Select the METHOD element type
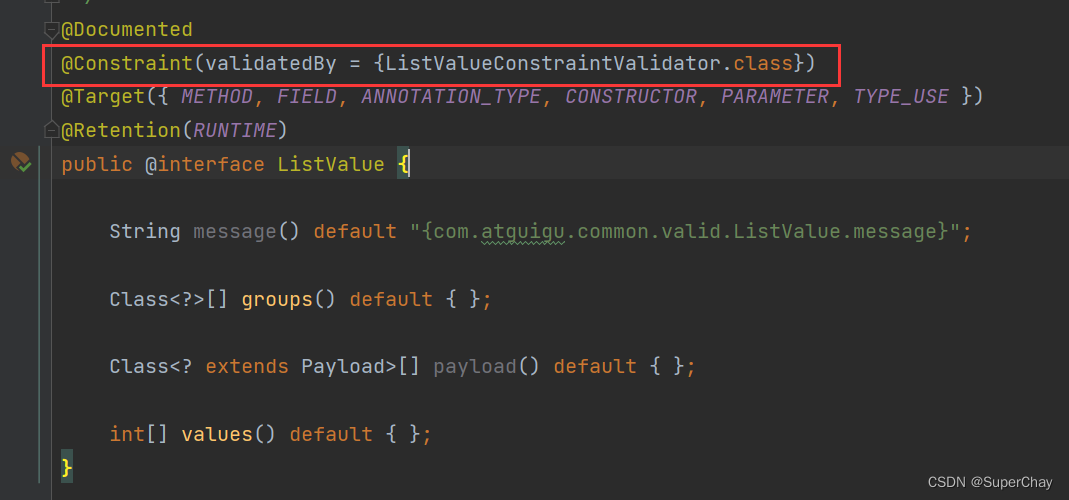 point(217,97)
